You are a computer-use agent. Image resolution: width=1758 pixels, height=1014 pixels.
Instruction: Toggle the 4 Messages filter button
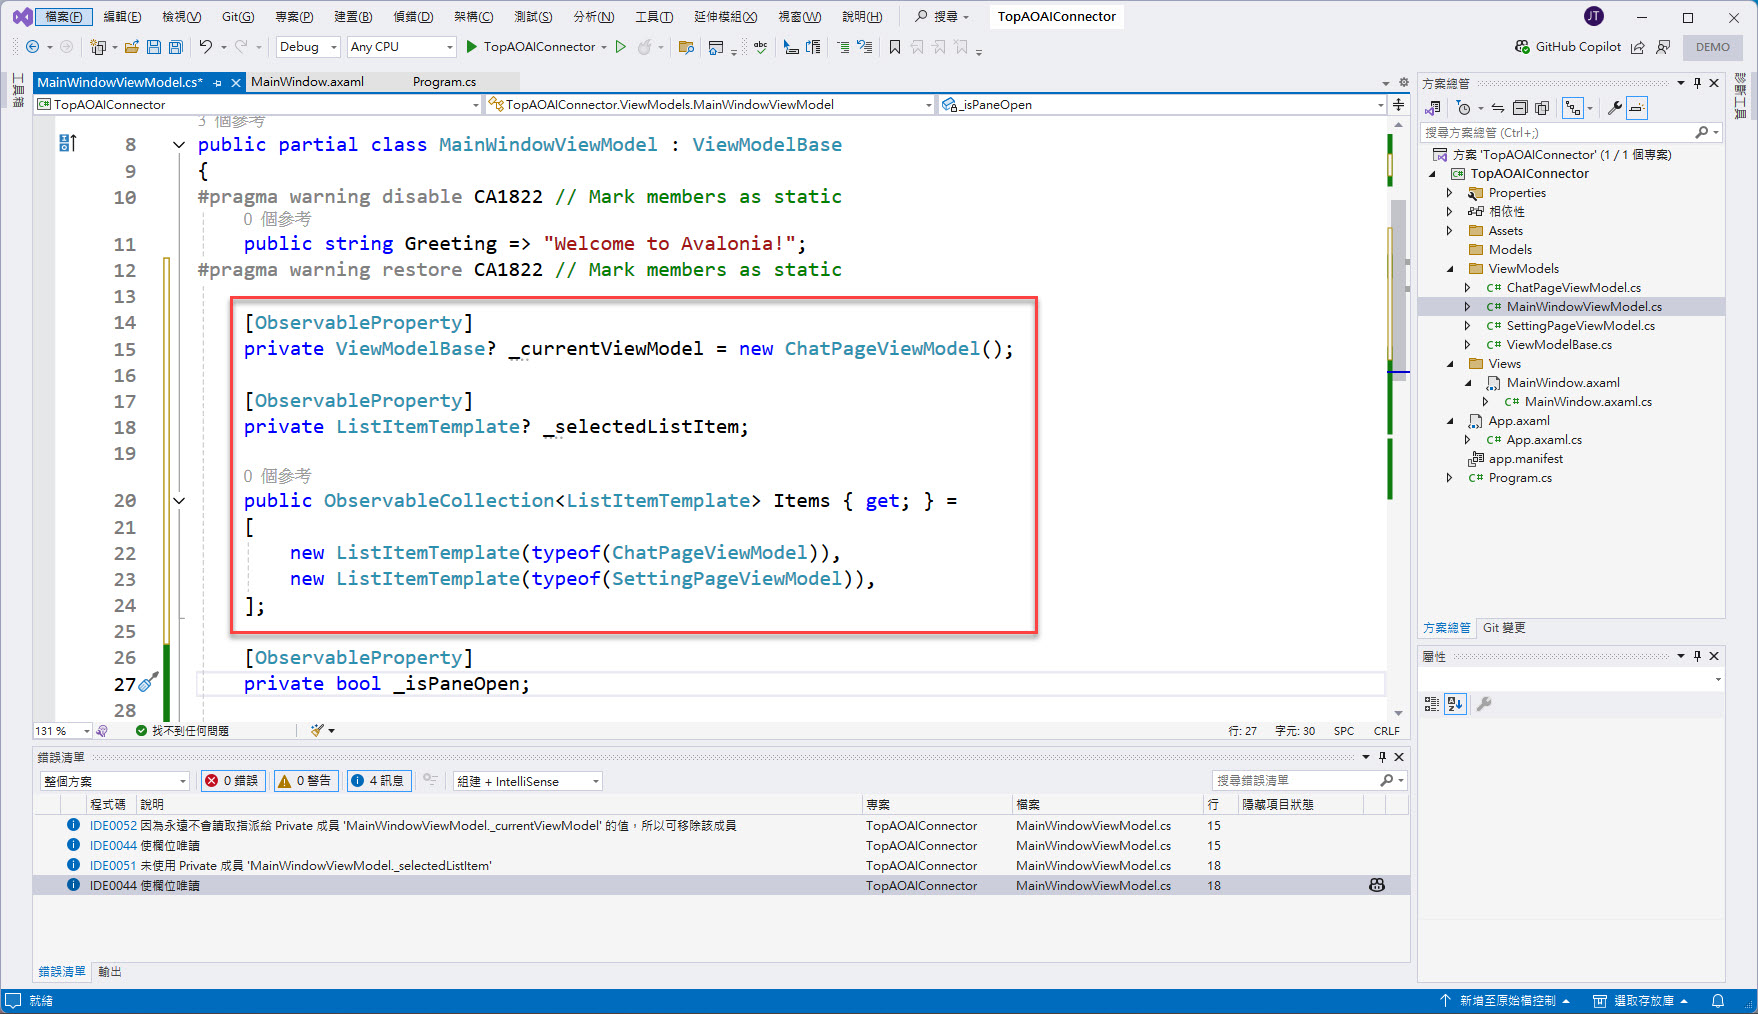coord(378,781)
